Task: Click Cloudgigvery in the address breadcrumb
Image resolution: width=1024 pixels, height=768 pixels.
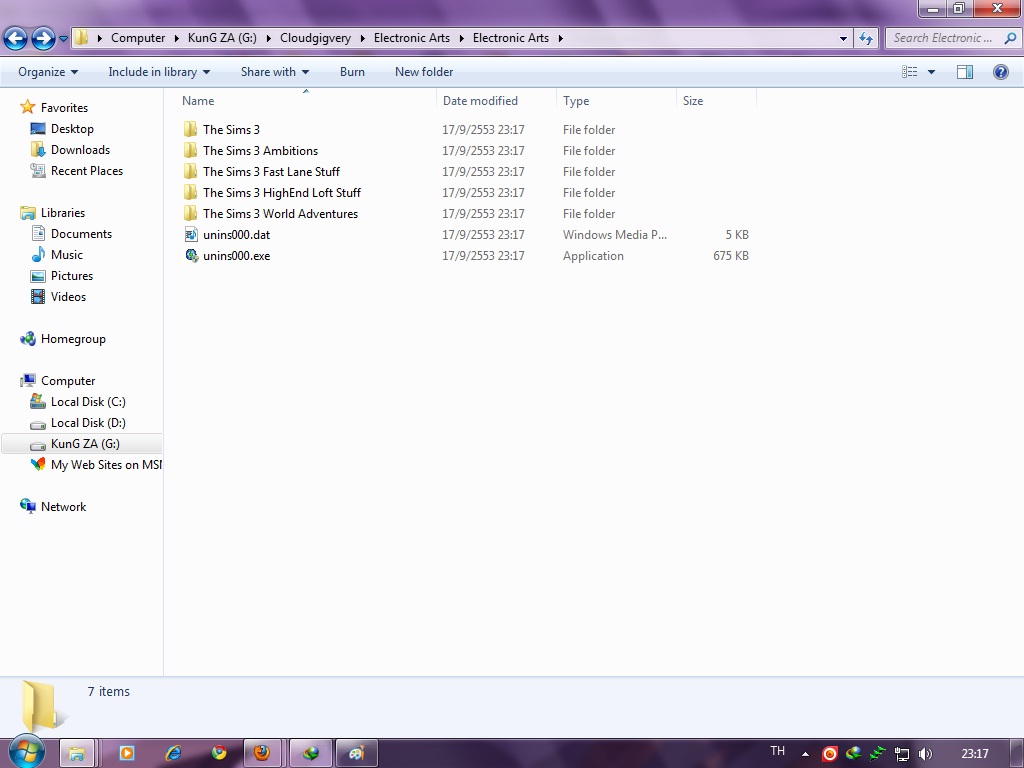Action: click(x=315, y=38)
